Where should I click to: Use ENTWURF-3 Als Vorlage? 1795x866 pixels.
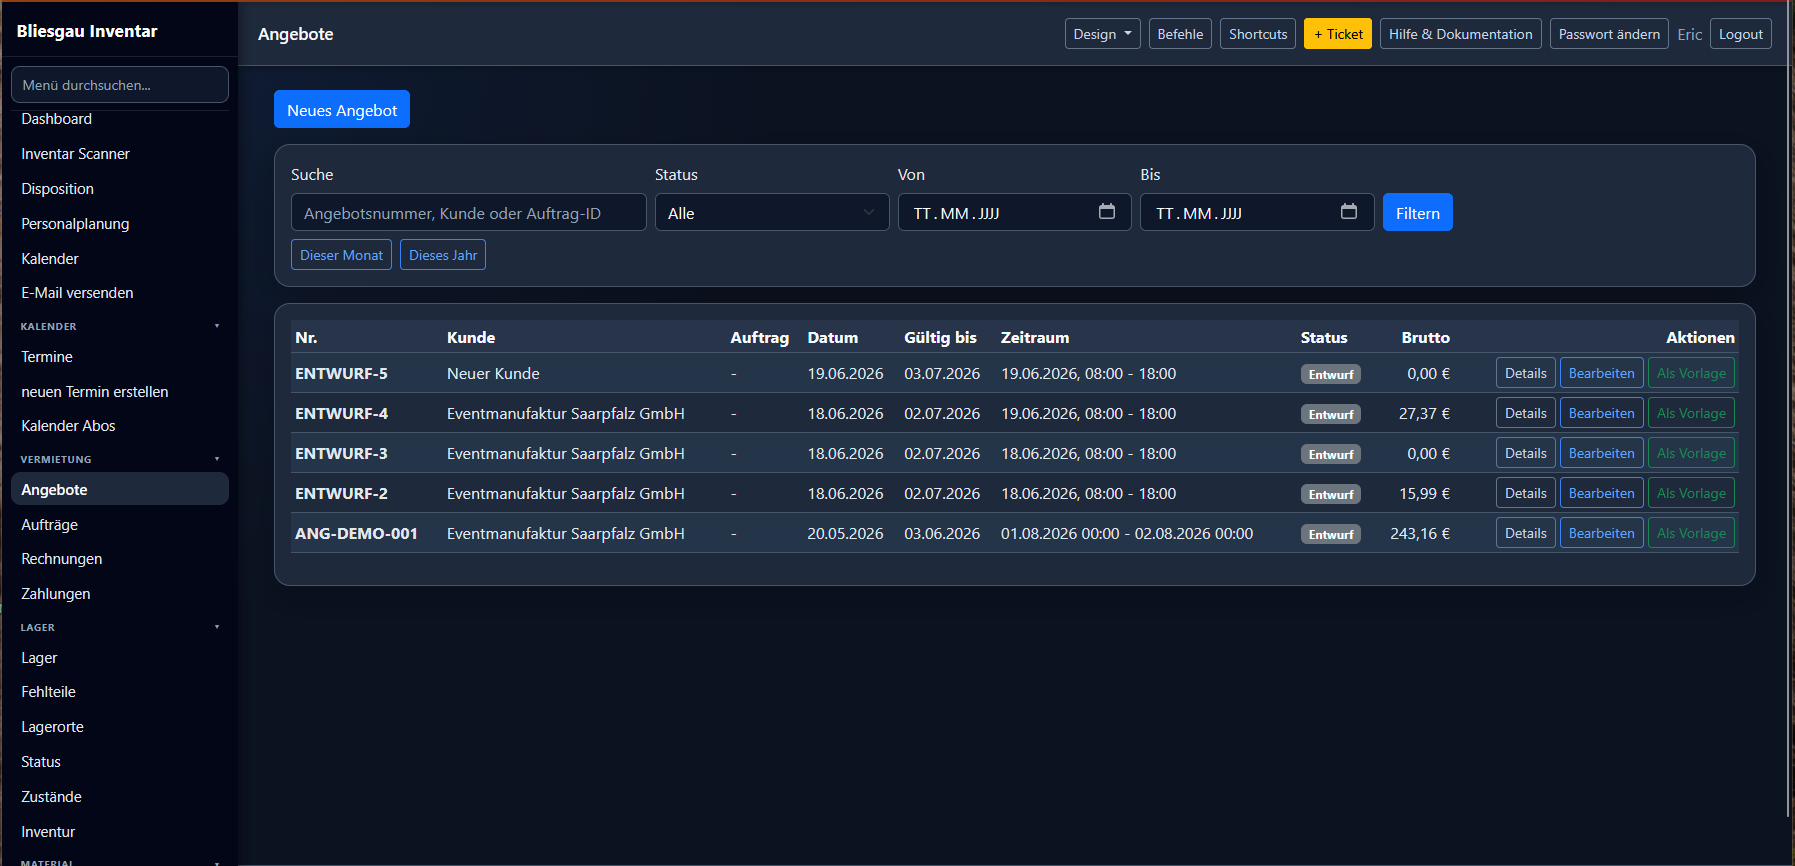click(1691, 453)
